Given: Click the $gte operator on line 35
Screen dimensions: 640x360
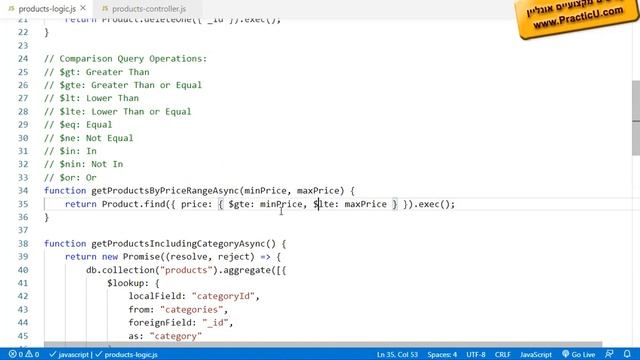Looking at the screenshot, I should pos(239,204).
